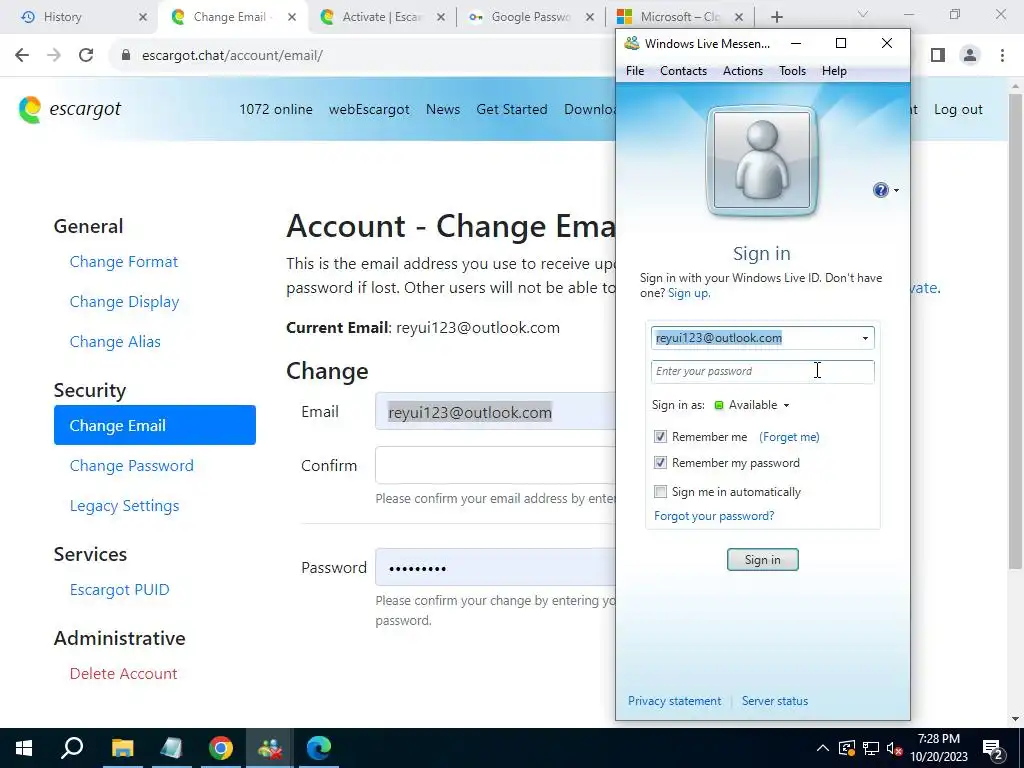Toggle the Remember me checkbox

660,437
